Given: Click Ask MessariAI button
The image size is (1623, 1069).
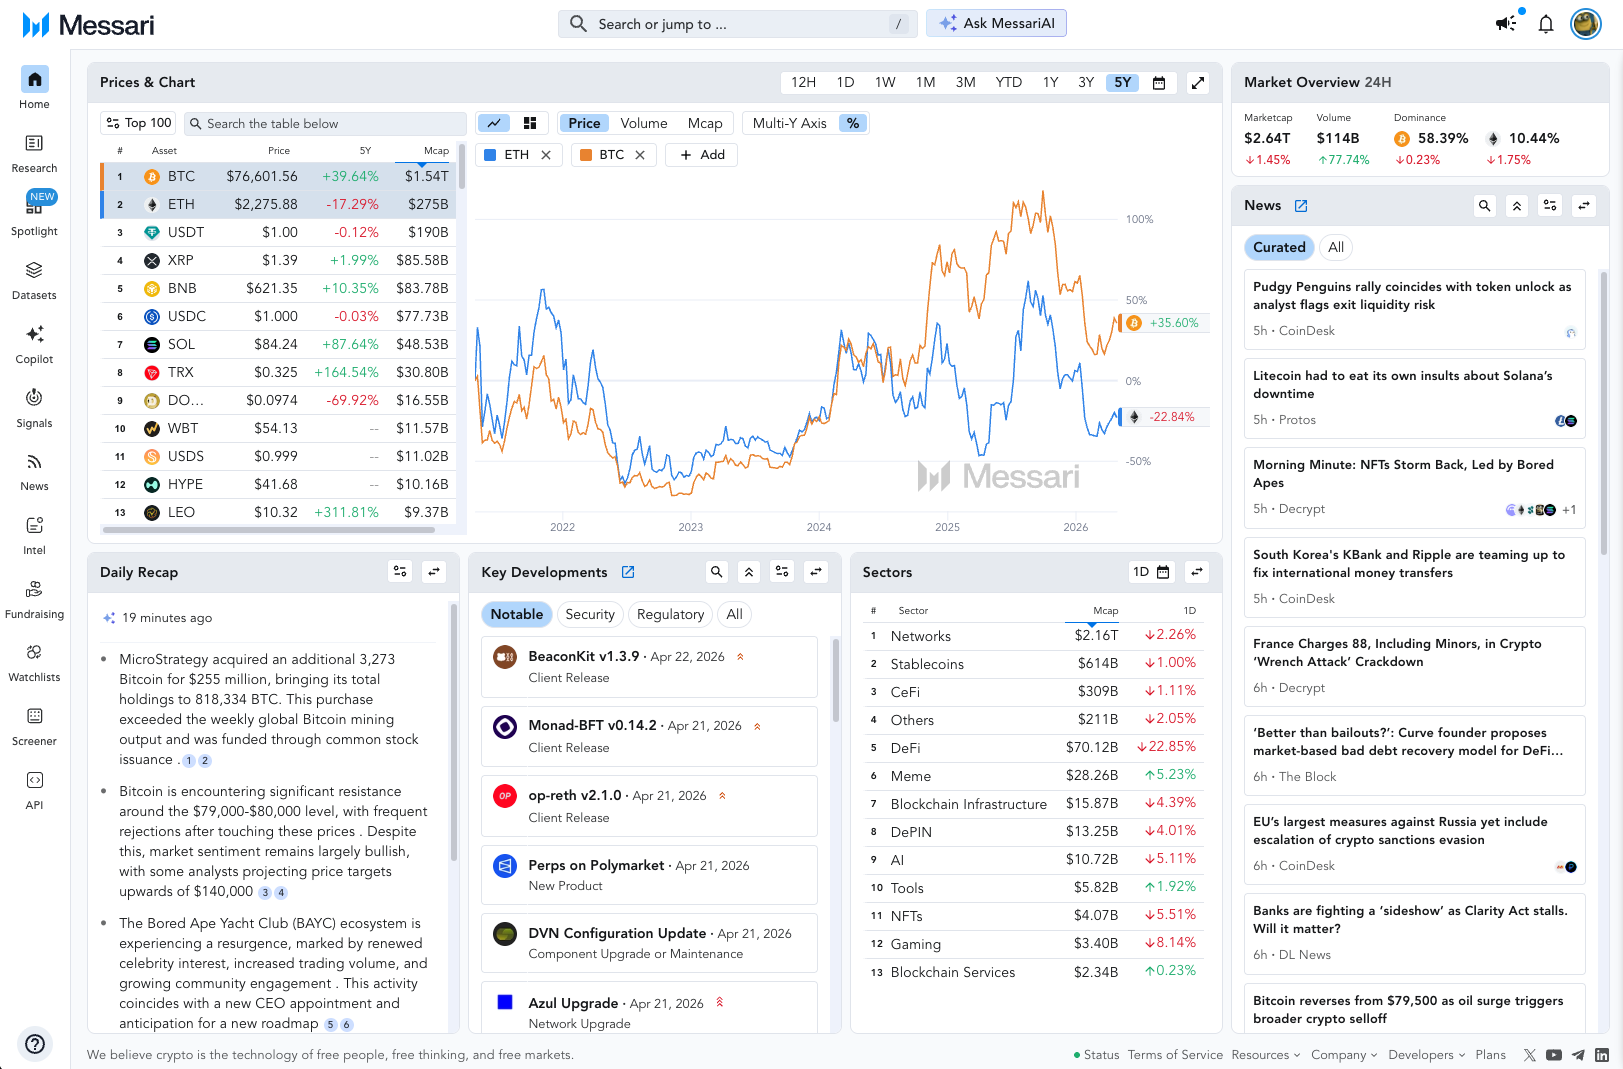Looking at the screenshot, I should (996, 24).
